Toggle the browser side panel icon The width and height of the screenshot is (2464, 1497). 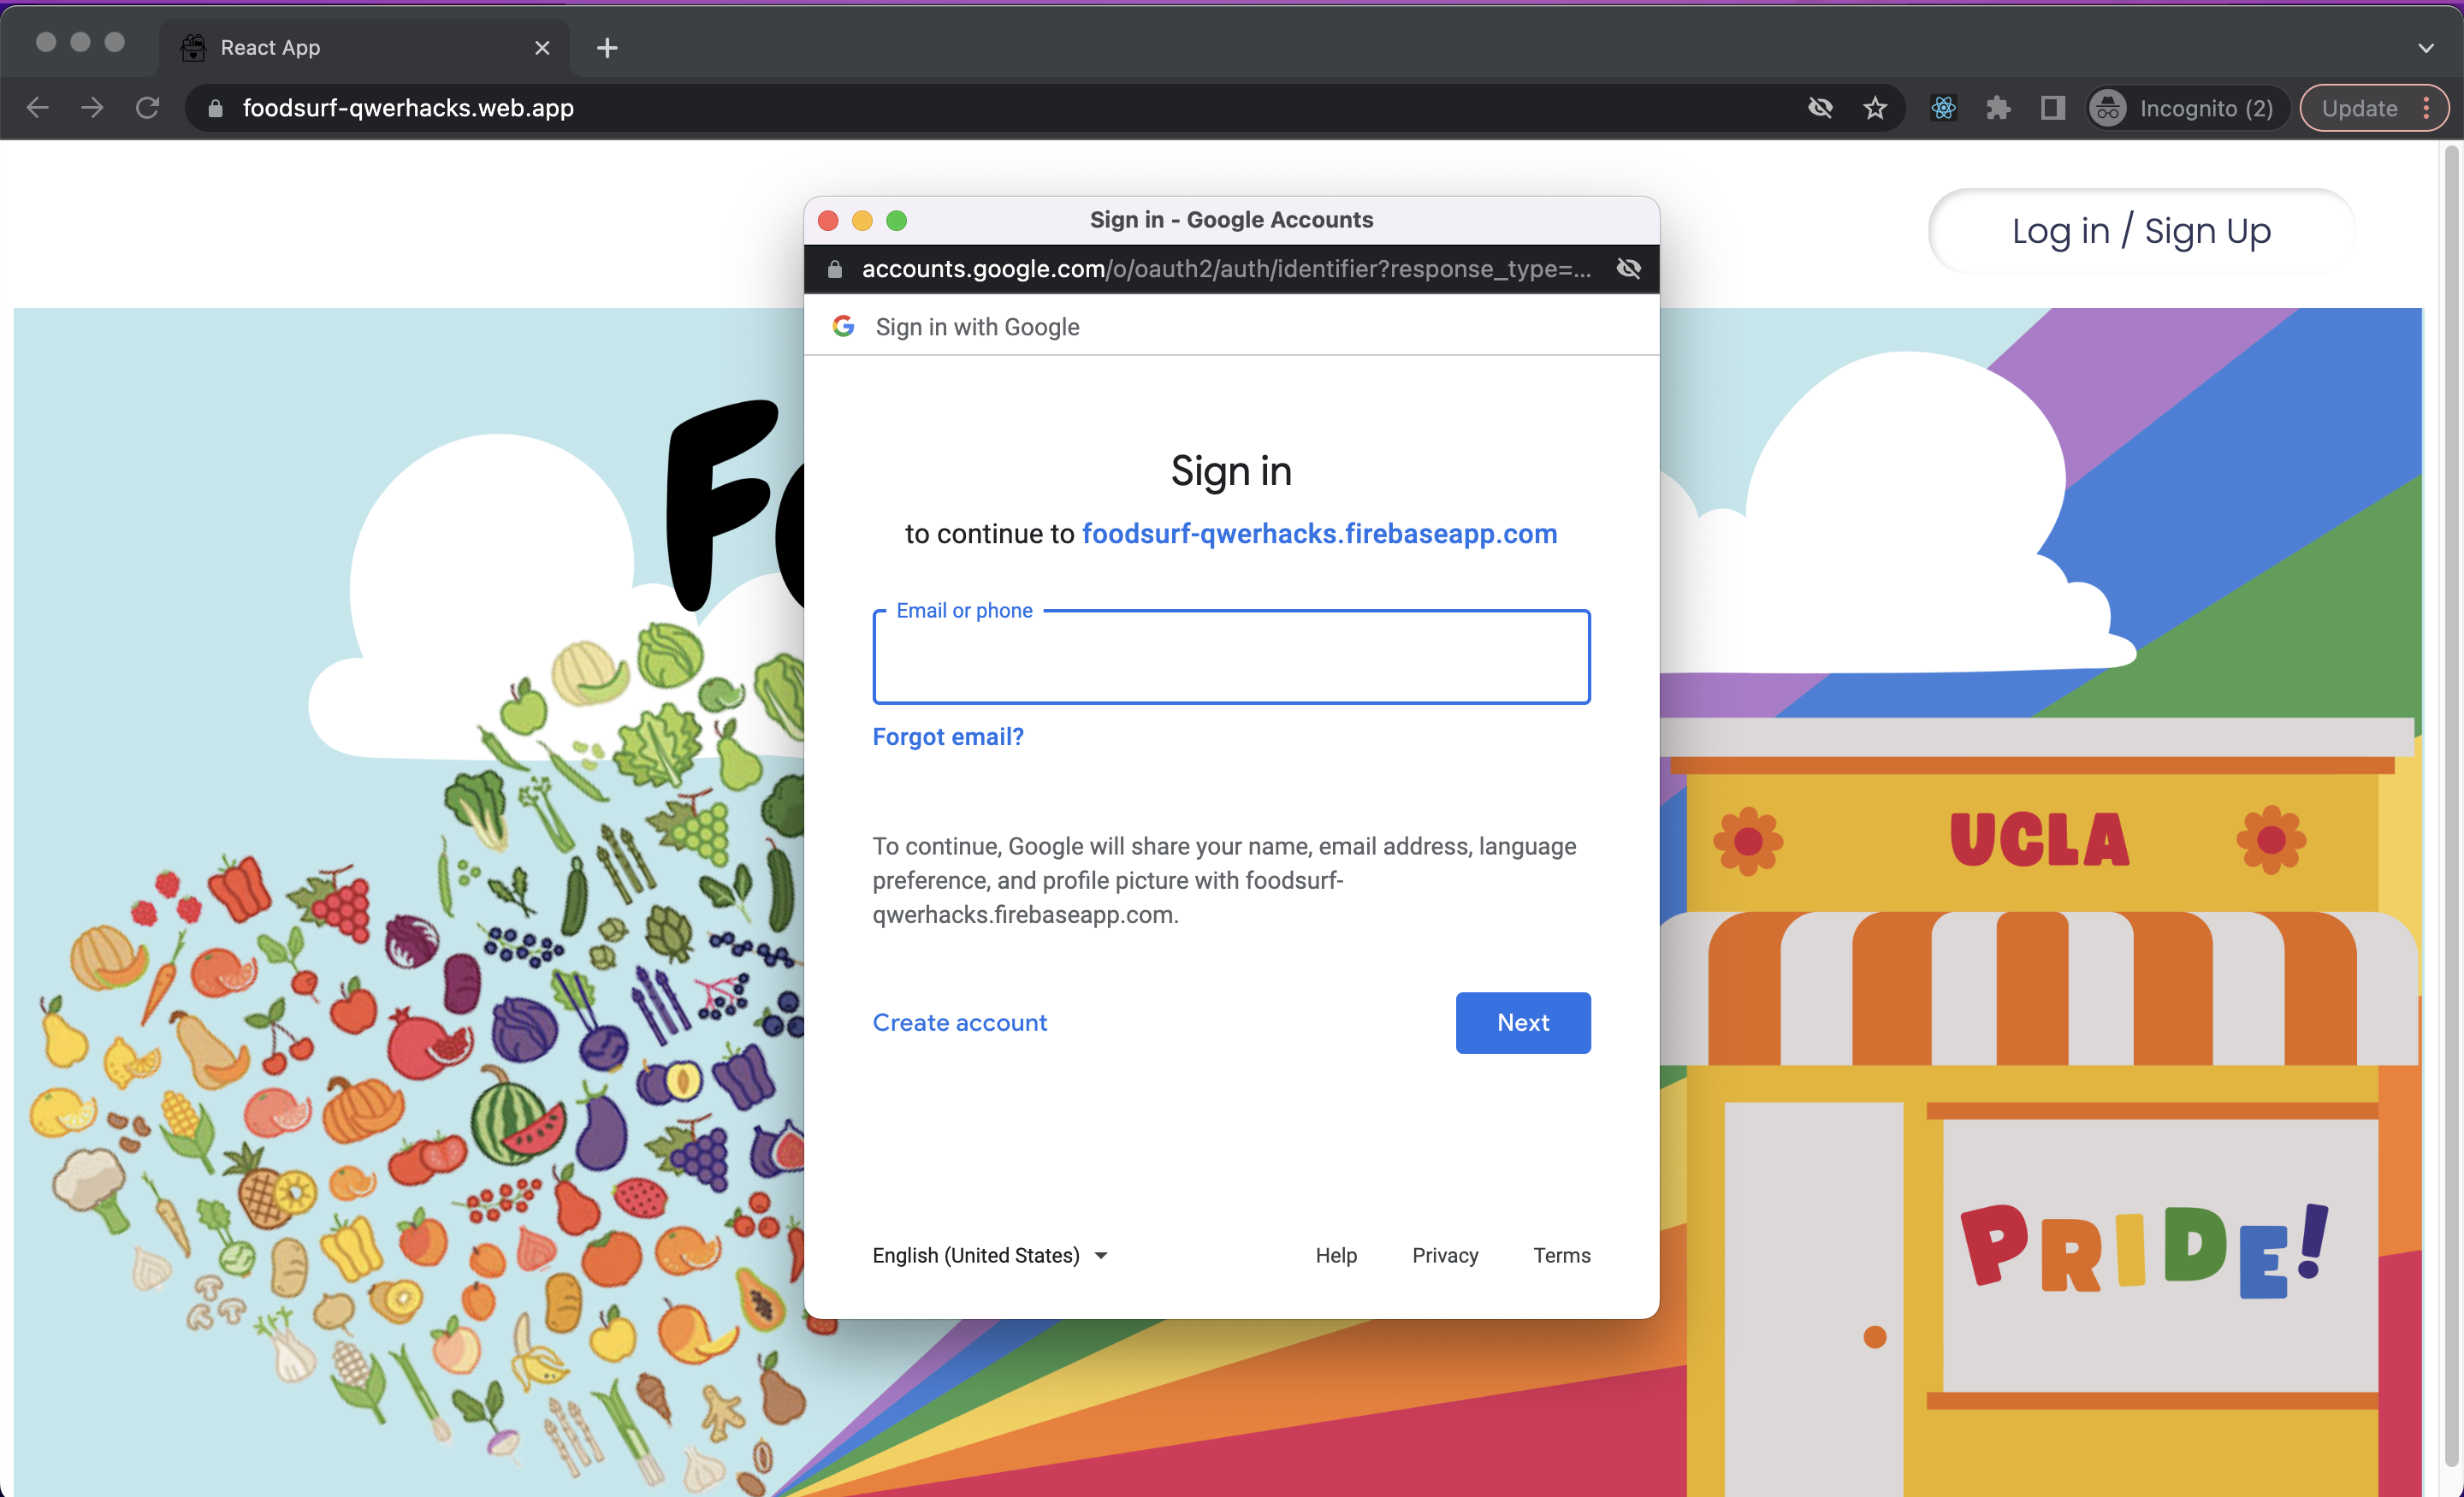coord(2052,108)
